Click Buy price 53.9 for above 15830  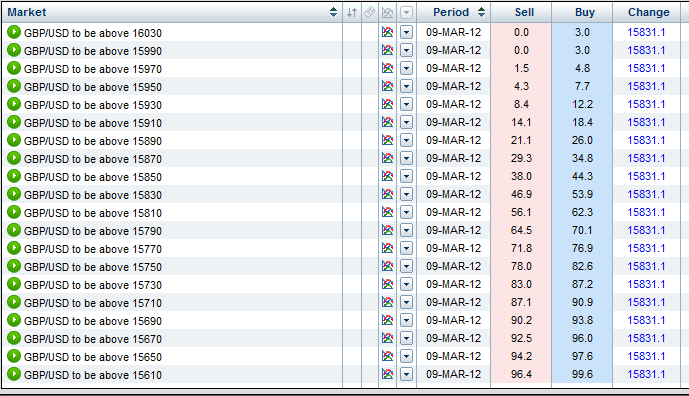coord(582,194)
